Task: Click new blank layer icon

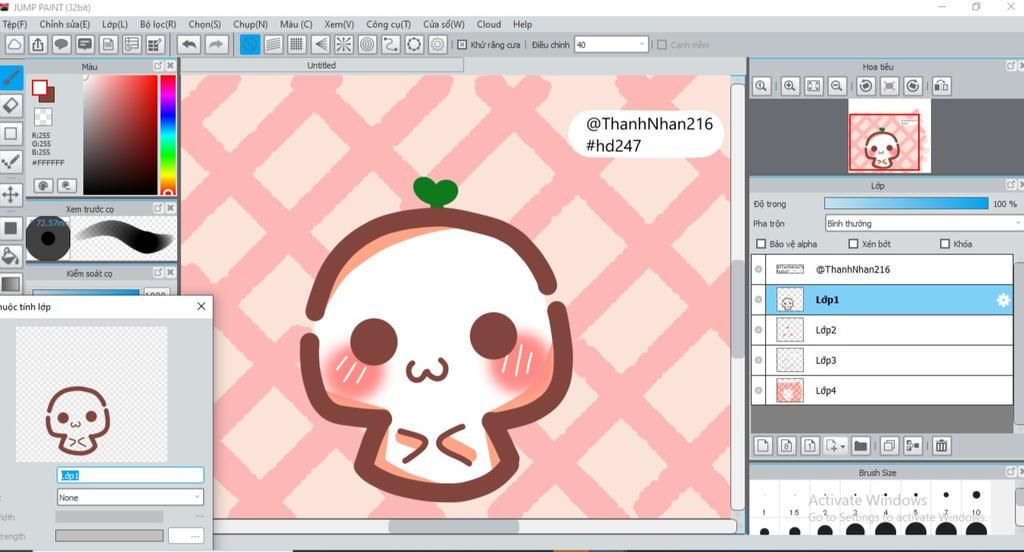Action: [763, 446]
